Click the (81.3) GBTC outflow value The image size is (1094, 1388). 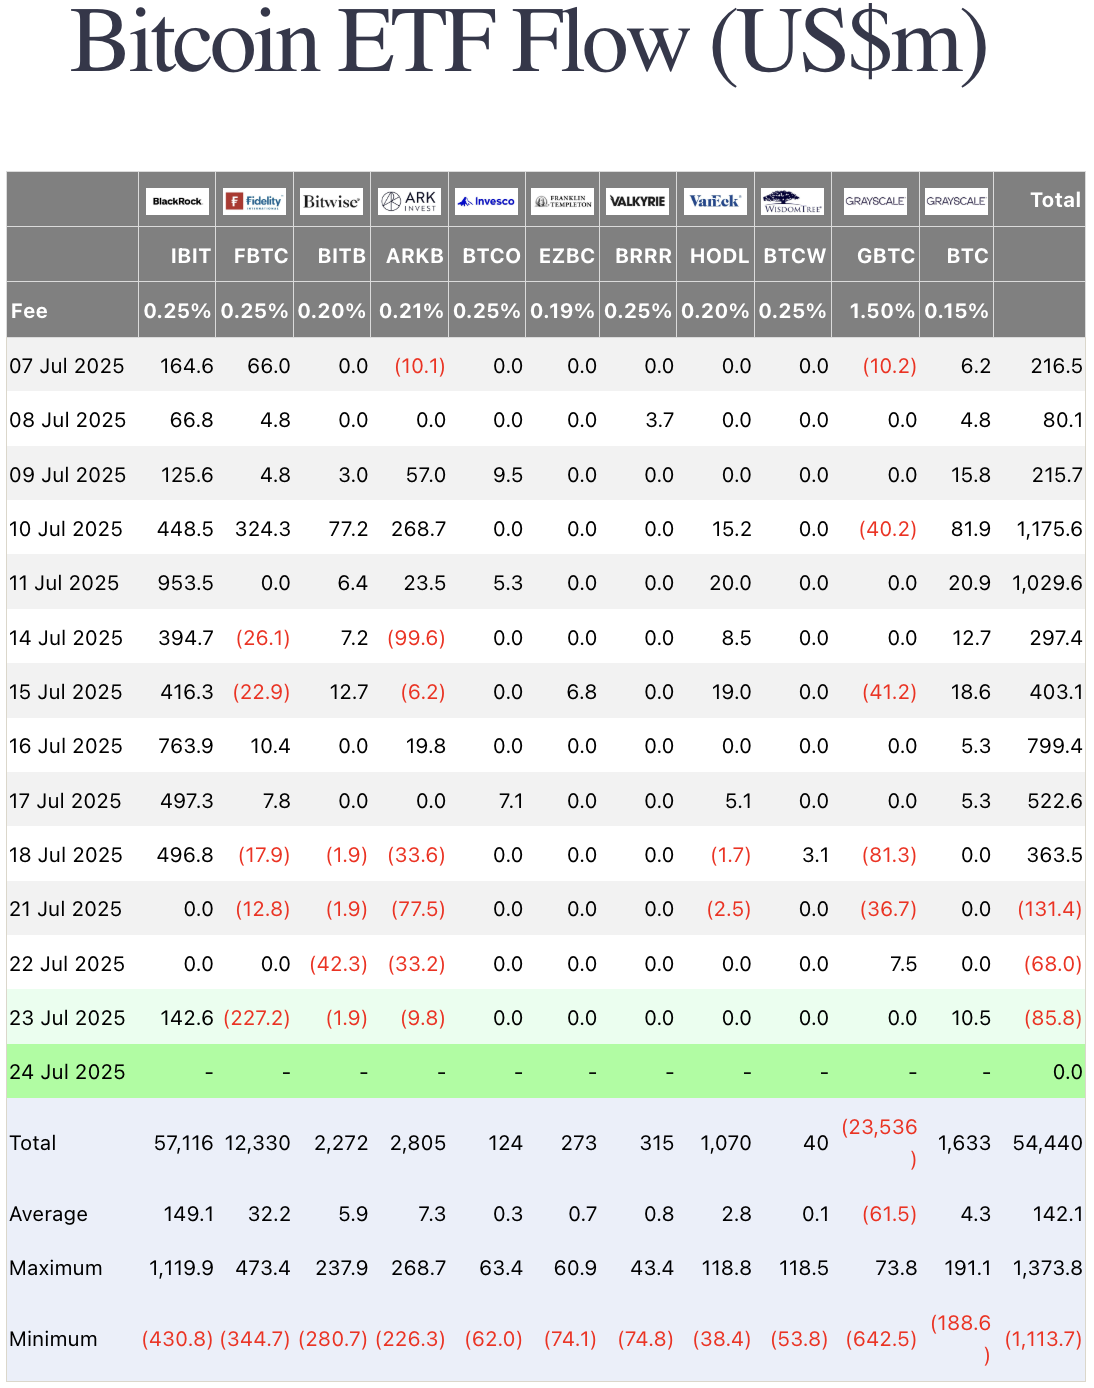tap(889, 855)
